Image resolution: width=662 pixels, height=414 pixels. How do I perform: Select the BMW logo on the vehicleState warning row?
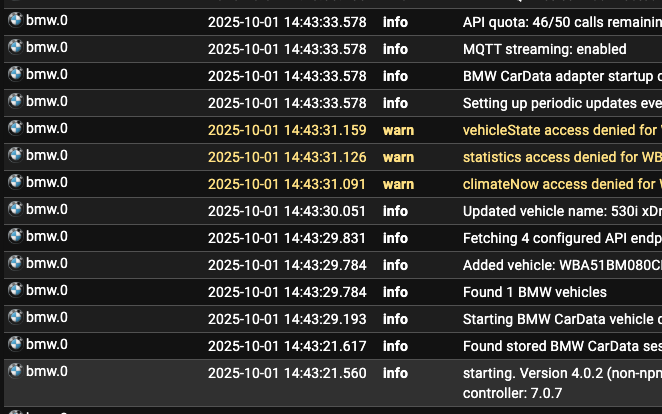pyautogui.click(x=15, y=128)
